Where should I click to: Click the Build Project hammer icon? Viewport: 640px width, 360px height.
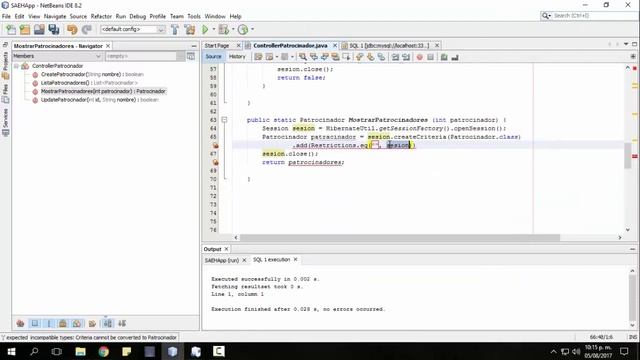[175, 29]
